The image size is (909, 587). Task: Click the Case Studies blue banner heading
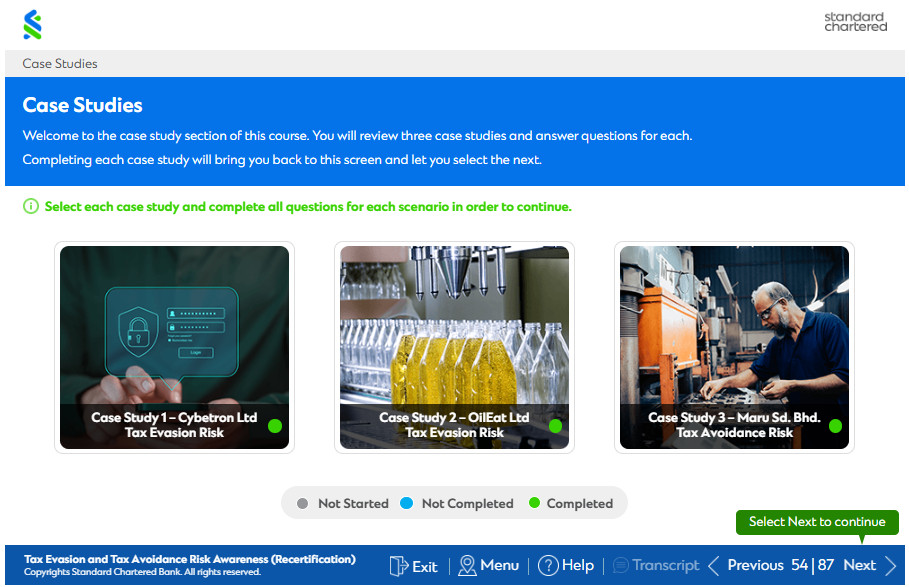click(x=82, y=105)
